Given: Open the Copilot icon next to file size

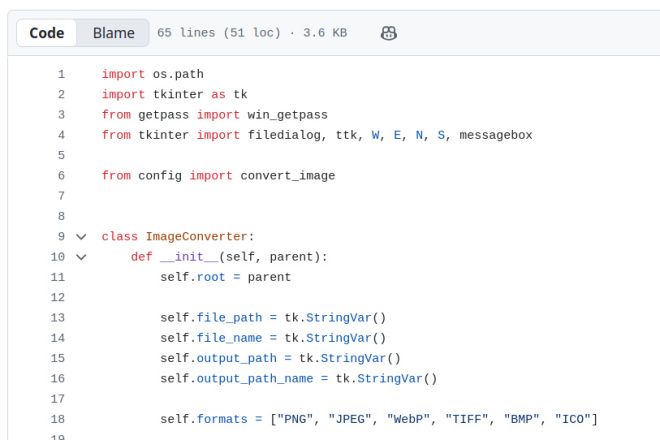Looking at the screenshot, I should (x=389, y=33).
